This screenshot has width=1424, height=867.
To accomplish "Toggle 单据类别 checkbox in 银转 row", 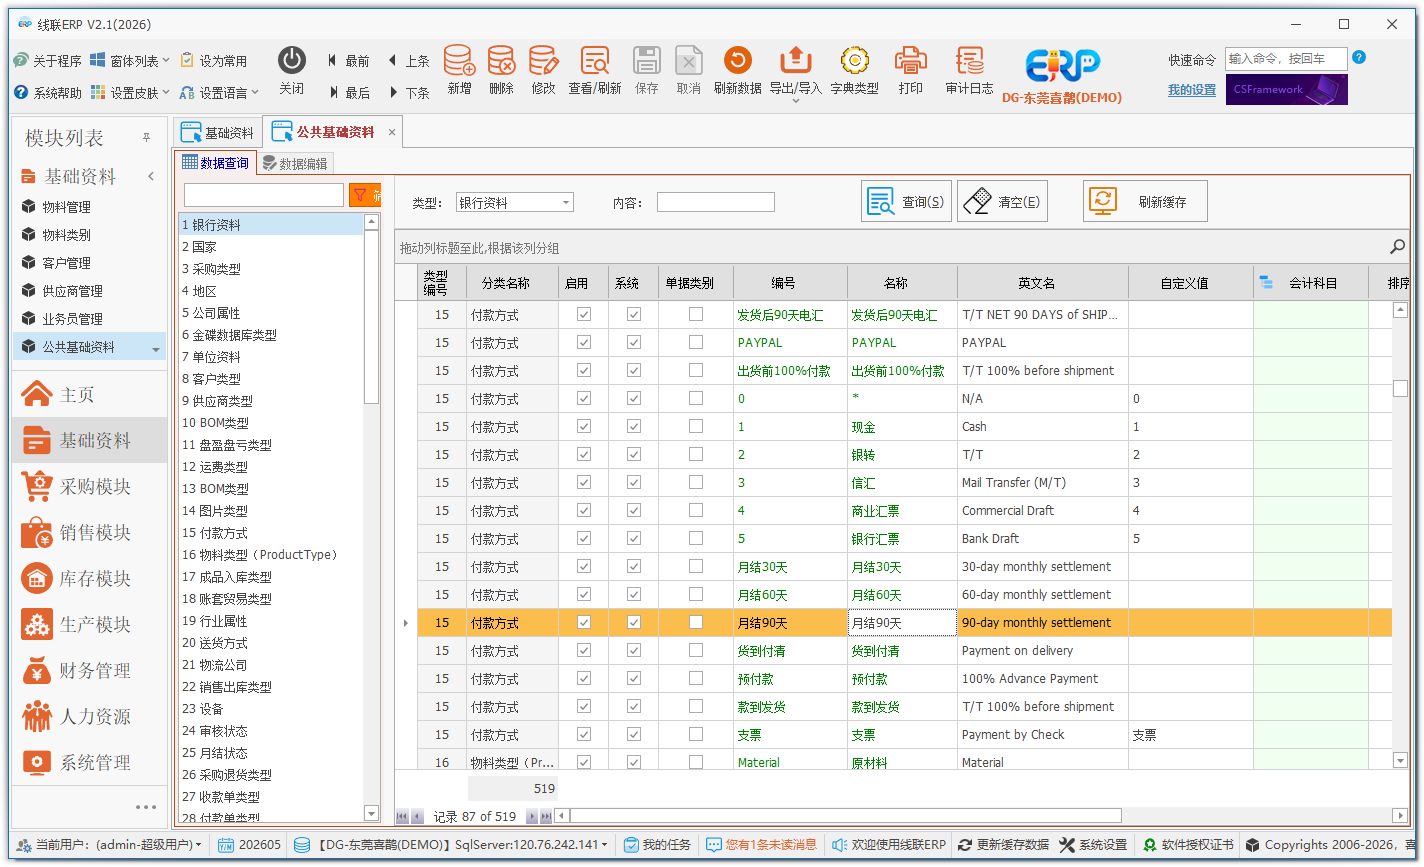I will click(695, 454).
